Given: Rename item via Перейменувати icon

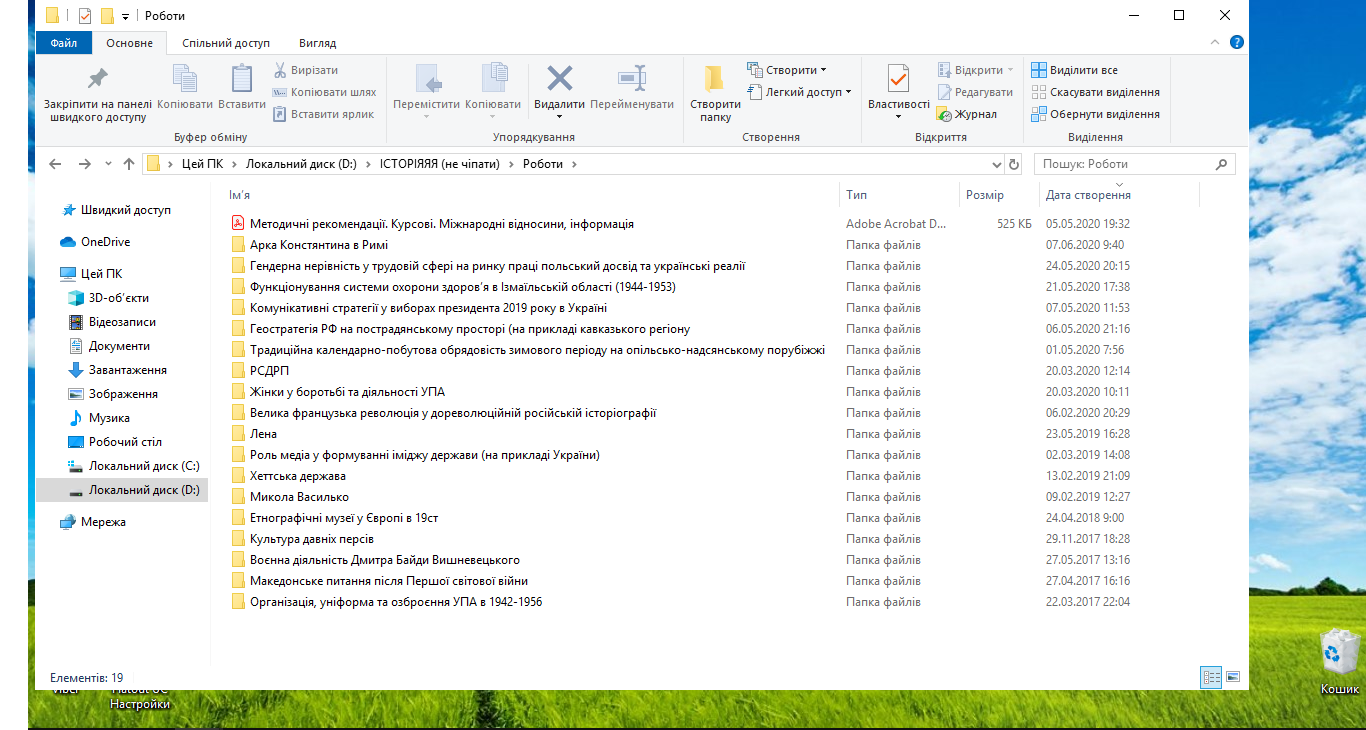Looking at the screenshot, I should pos(632,79).
